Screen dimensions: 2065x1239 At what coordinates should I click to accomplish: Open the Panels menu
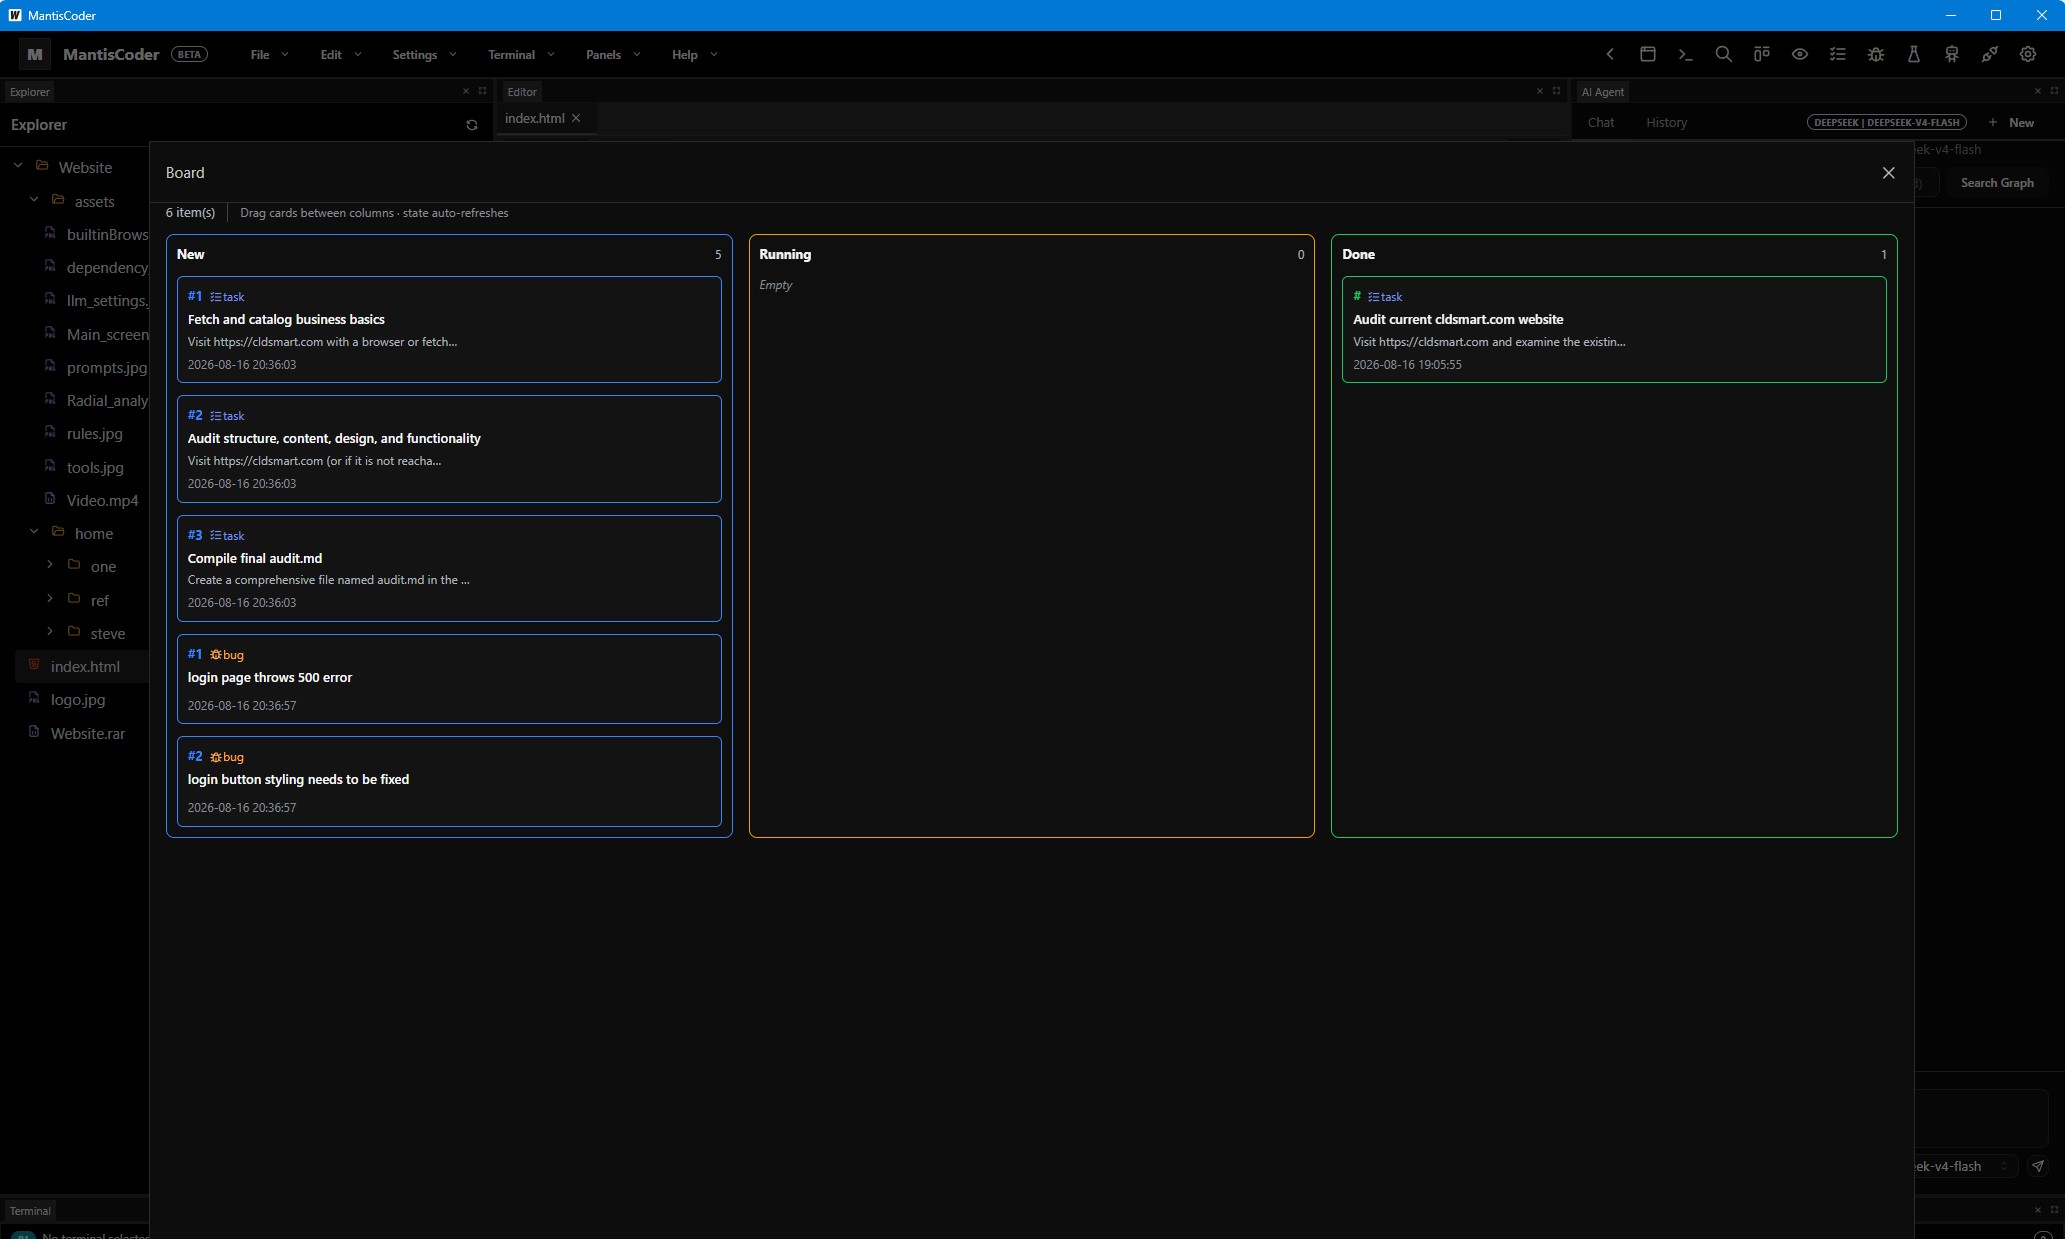pyautogui.click(x=612, y=54)
